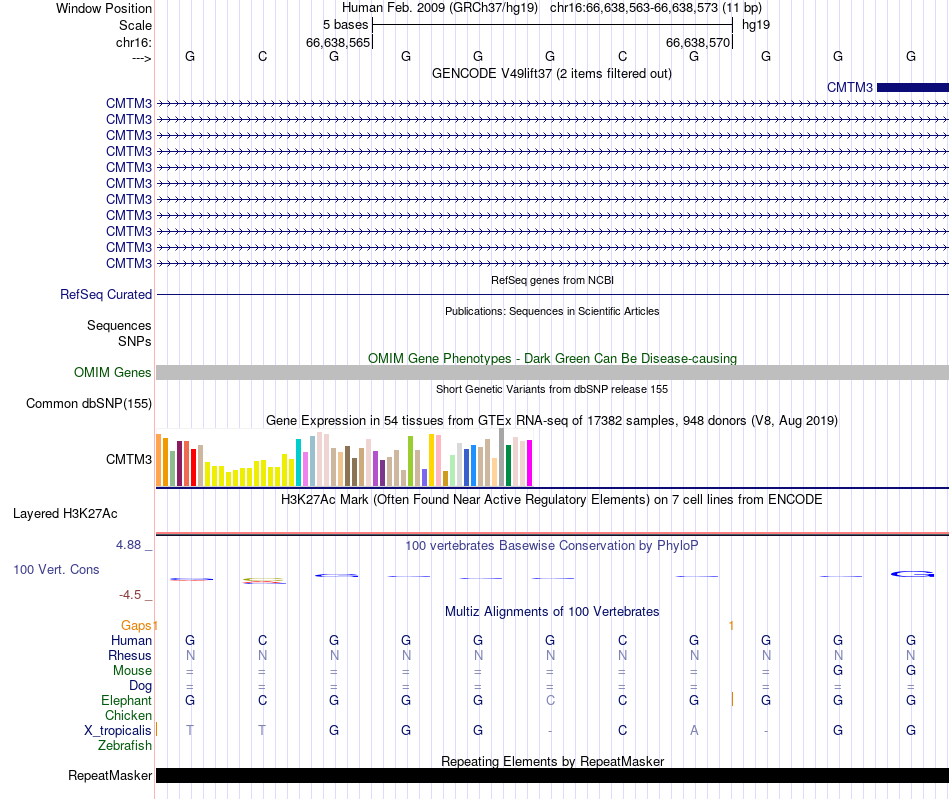
Task: Click the 'Sequences' track label
Action: (x=119, y=325)
